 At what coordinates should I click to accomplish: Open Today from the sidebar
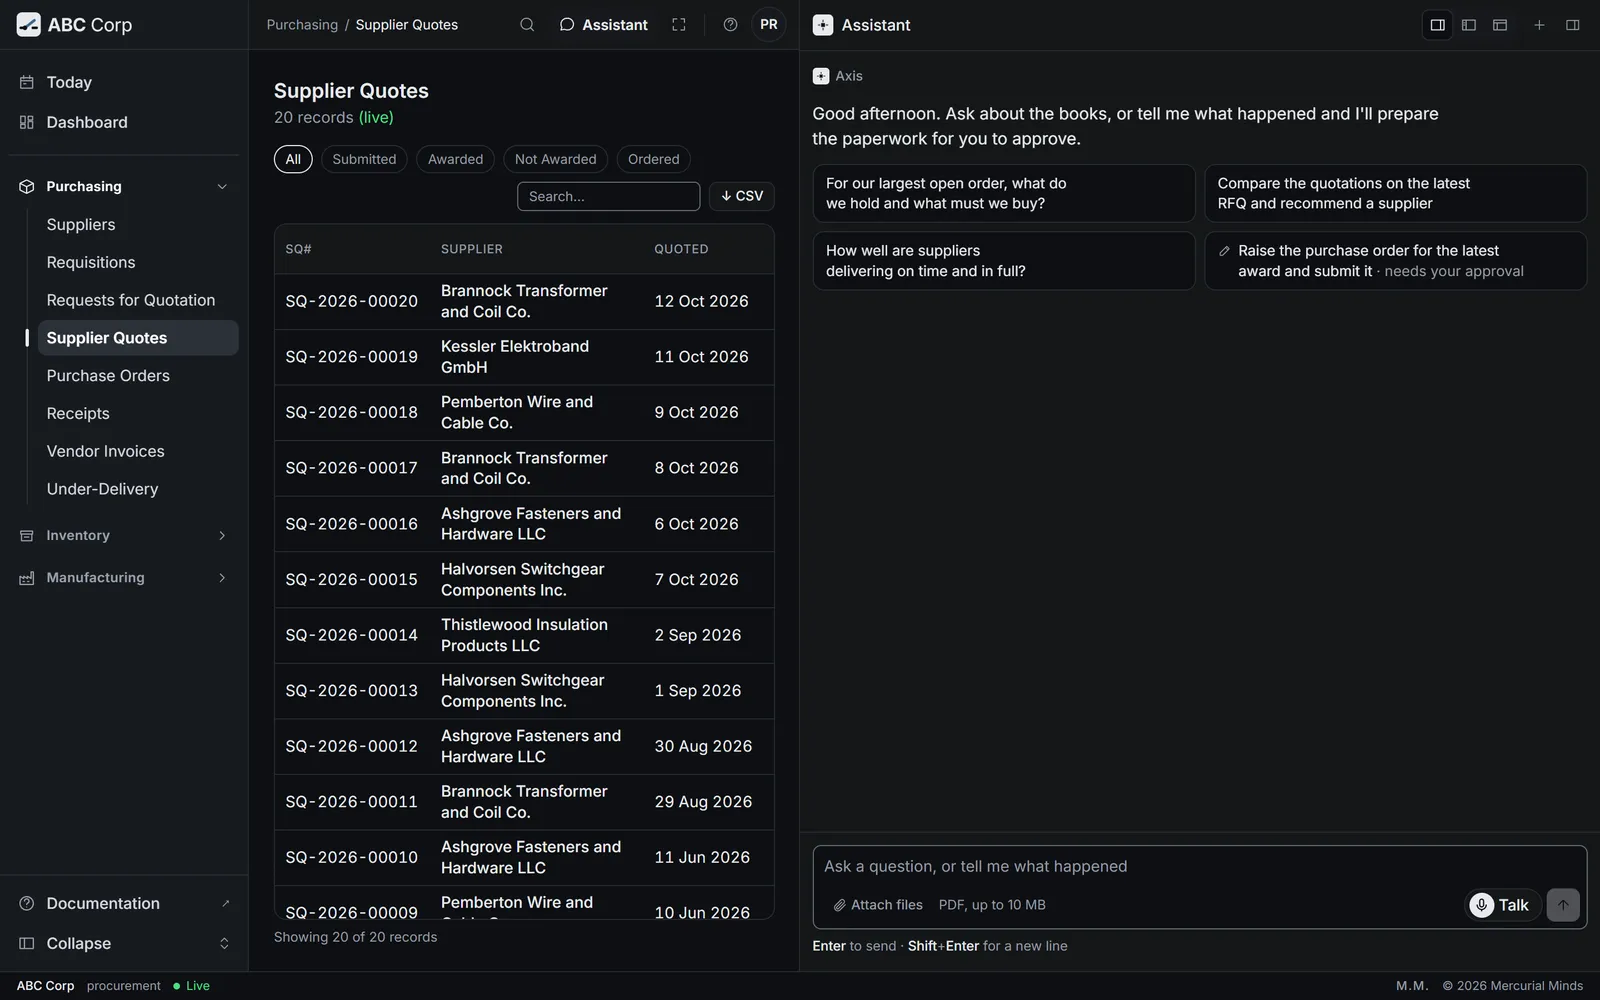124,82
